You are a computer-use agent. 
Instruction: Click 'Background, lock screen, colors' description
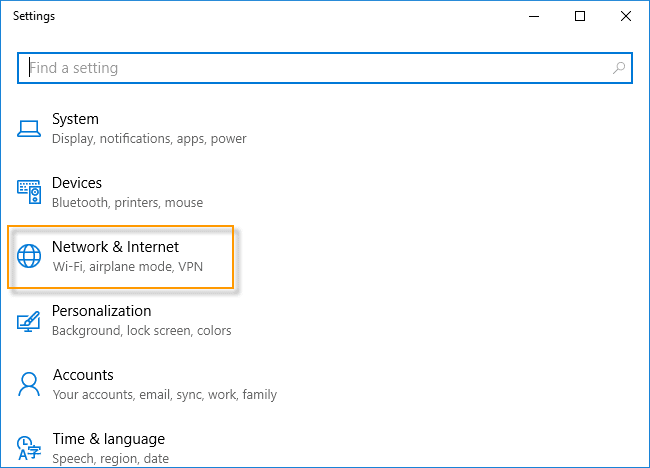(x=141, y=331)
